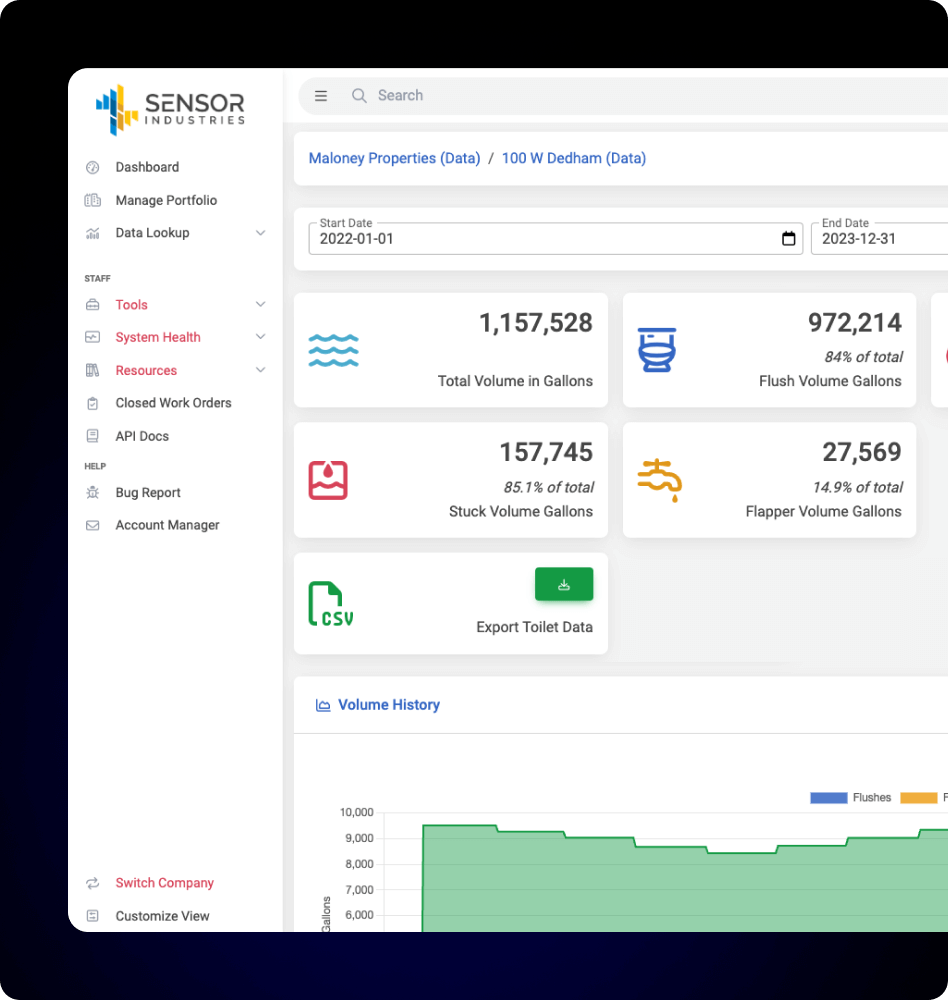
Task: Click the toilet icon on Flush Volume card
Action: [659, 350]
